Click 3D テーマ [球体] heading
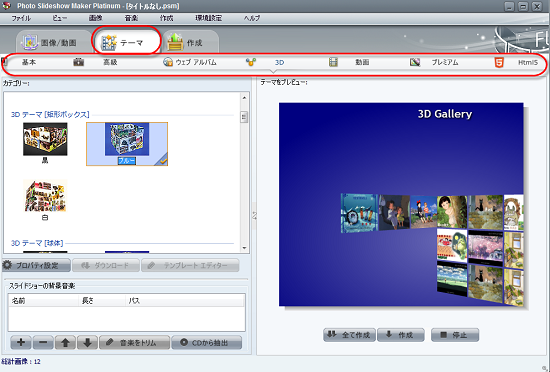The width and height of the screenshot is (550, 372). click(37, 243)
